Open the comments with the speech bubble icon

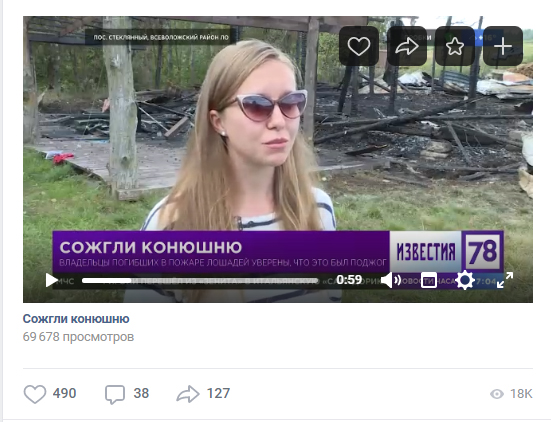tap(115, 394)
